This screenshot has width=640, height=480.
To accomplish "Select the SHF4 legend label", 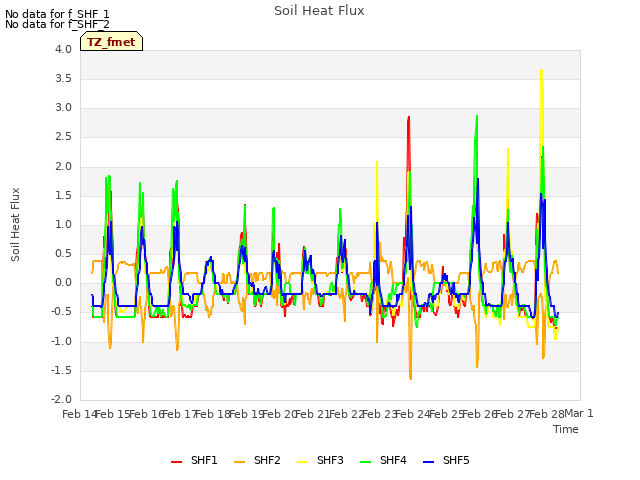I will click(x=393, y=460).
